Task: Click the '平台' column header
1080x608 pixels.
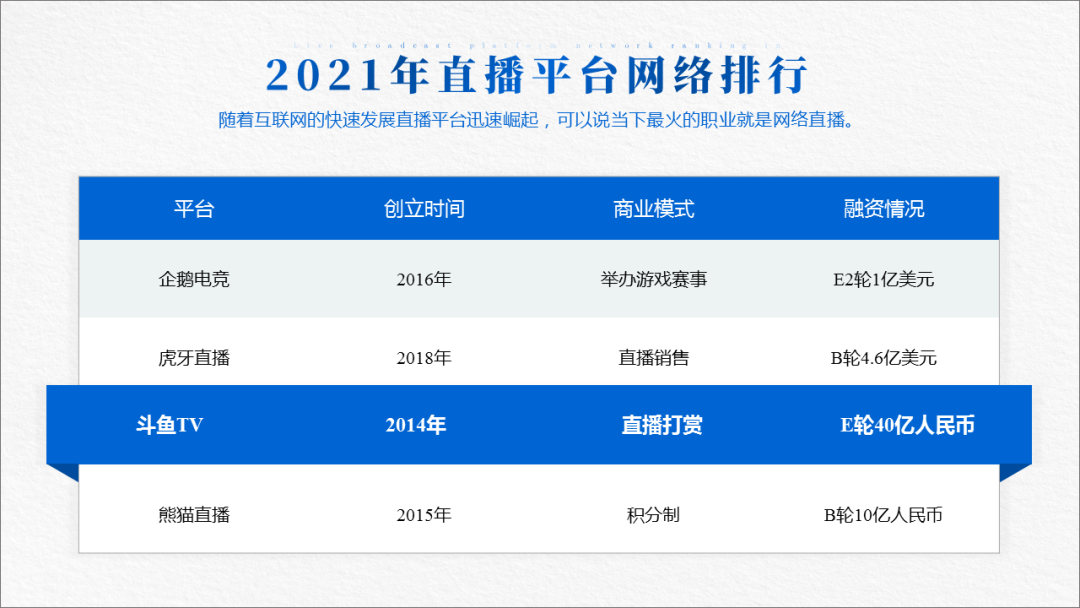Action: tap(194, 209)
